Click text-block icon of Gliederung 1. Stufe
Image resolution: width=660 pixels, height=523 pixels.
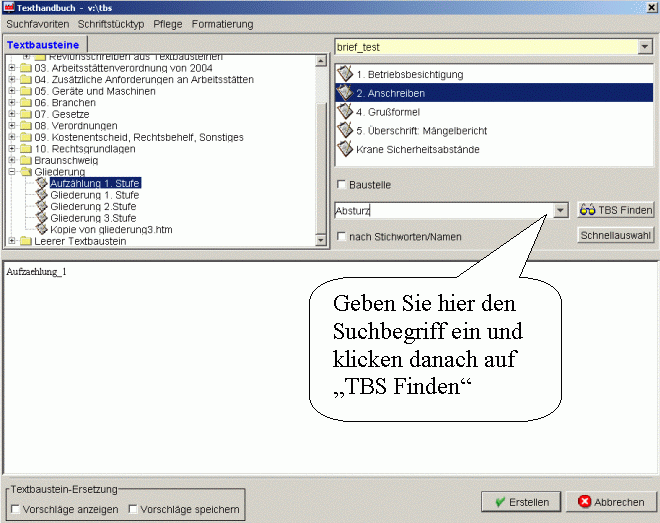[42, 194]
